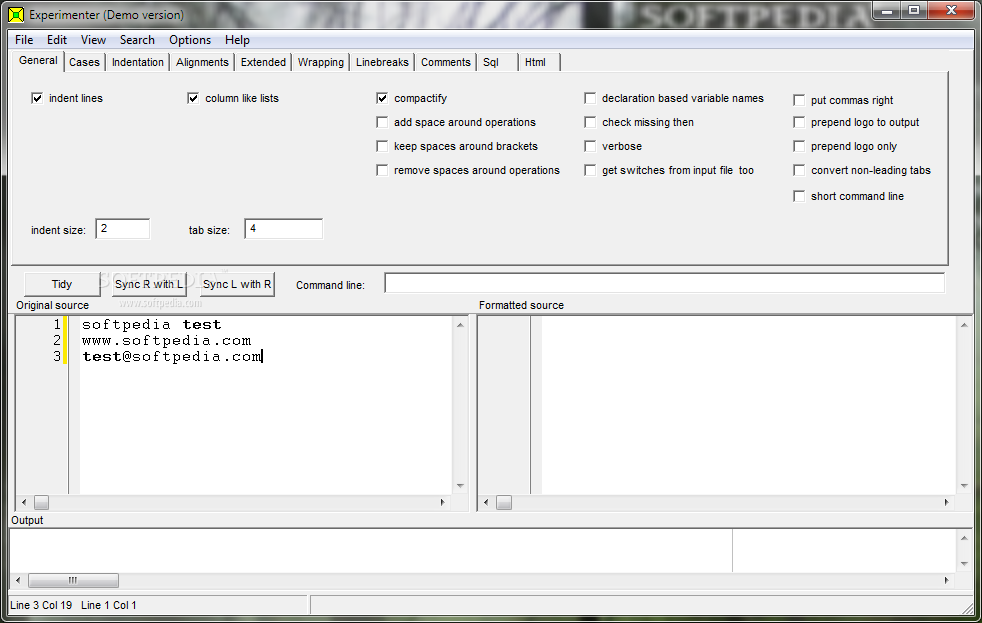Click horizontal scroll thumb under Original source
This screenshot has width=982, height=623.
pyautogui.click(x=41, y=502)
